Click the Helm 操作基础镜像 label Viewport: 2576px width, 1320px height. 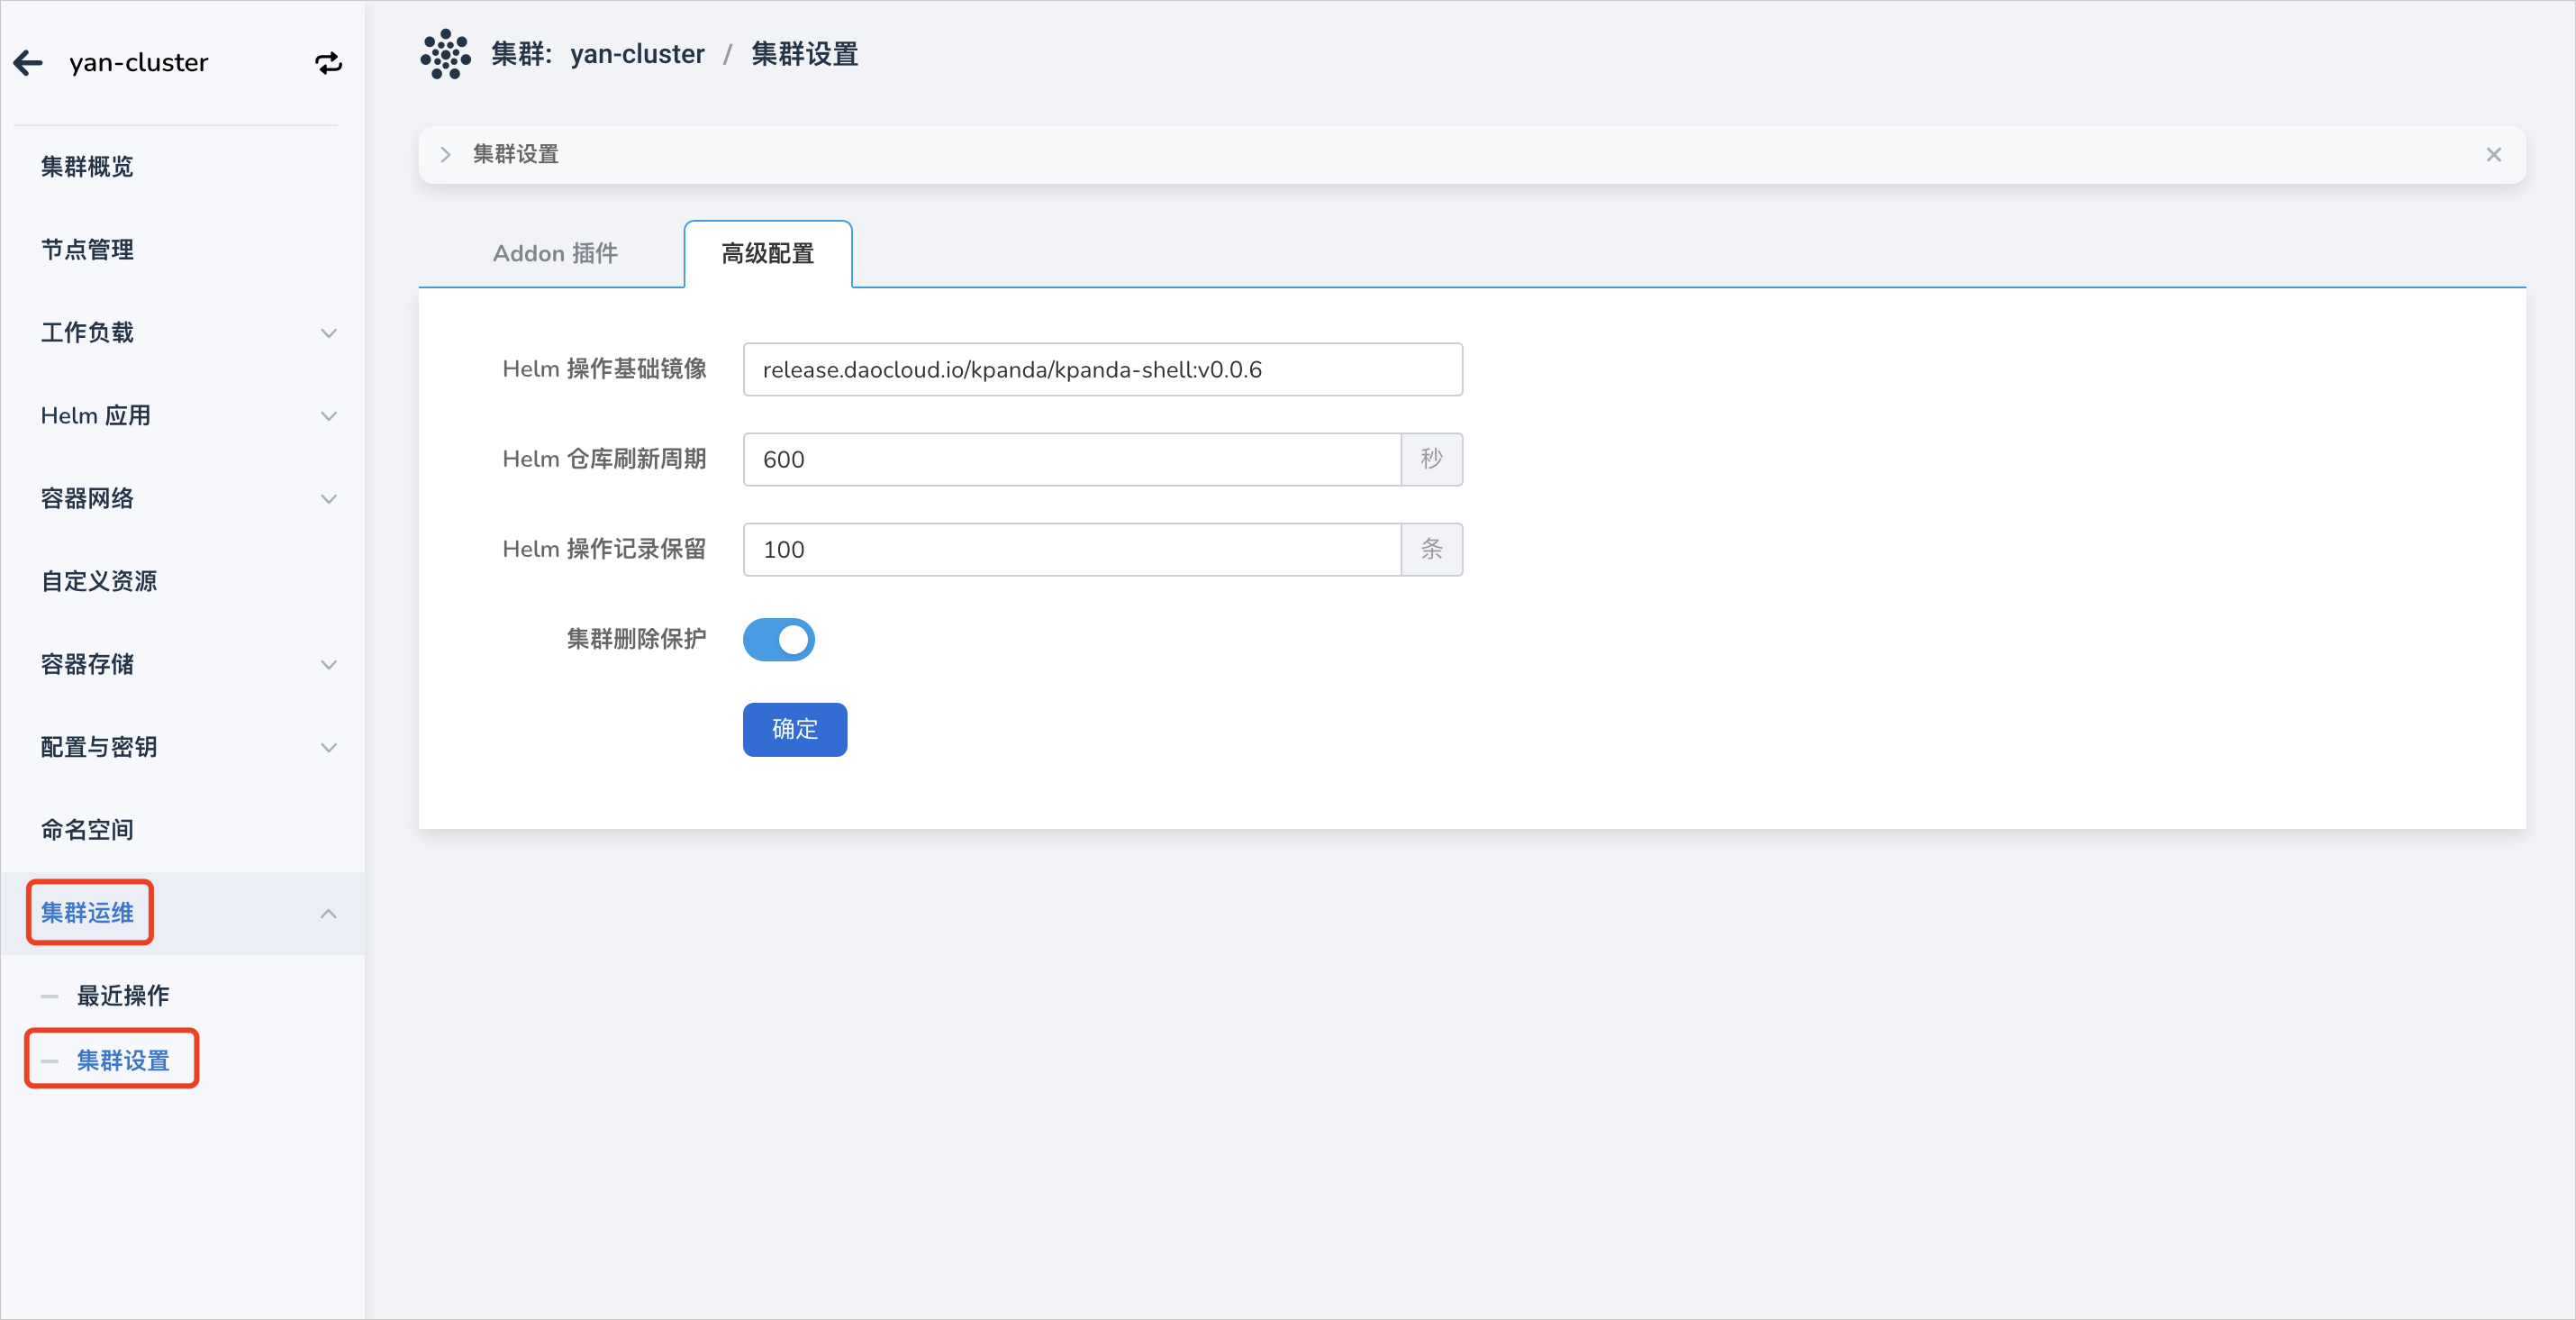pyautogui.click(x=604, y=369)
